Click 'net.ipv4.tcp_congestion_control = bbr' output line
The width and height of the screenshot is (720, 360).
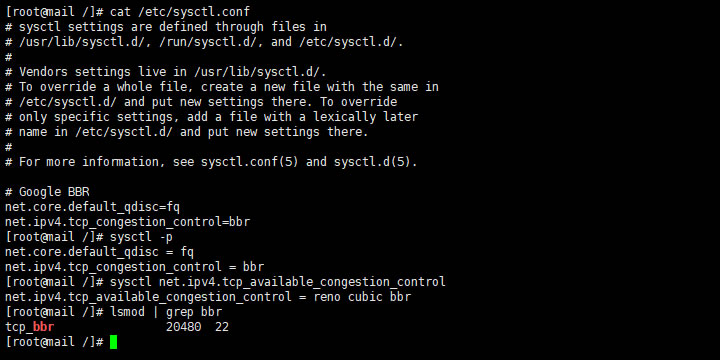pyautogui.click(x=135, y=267)
